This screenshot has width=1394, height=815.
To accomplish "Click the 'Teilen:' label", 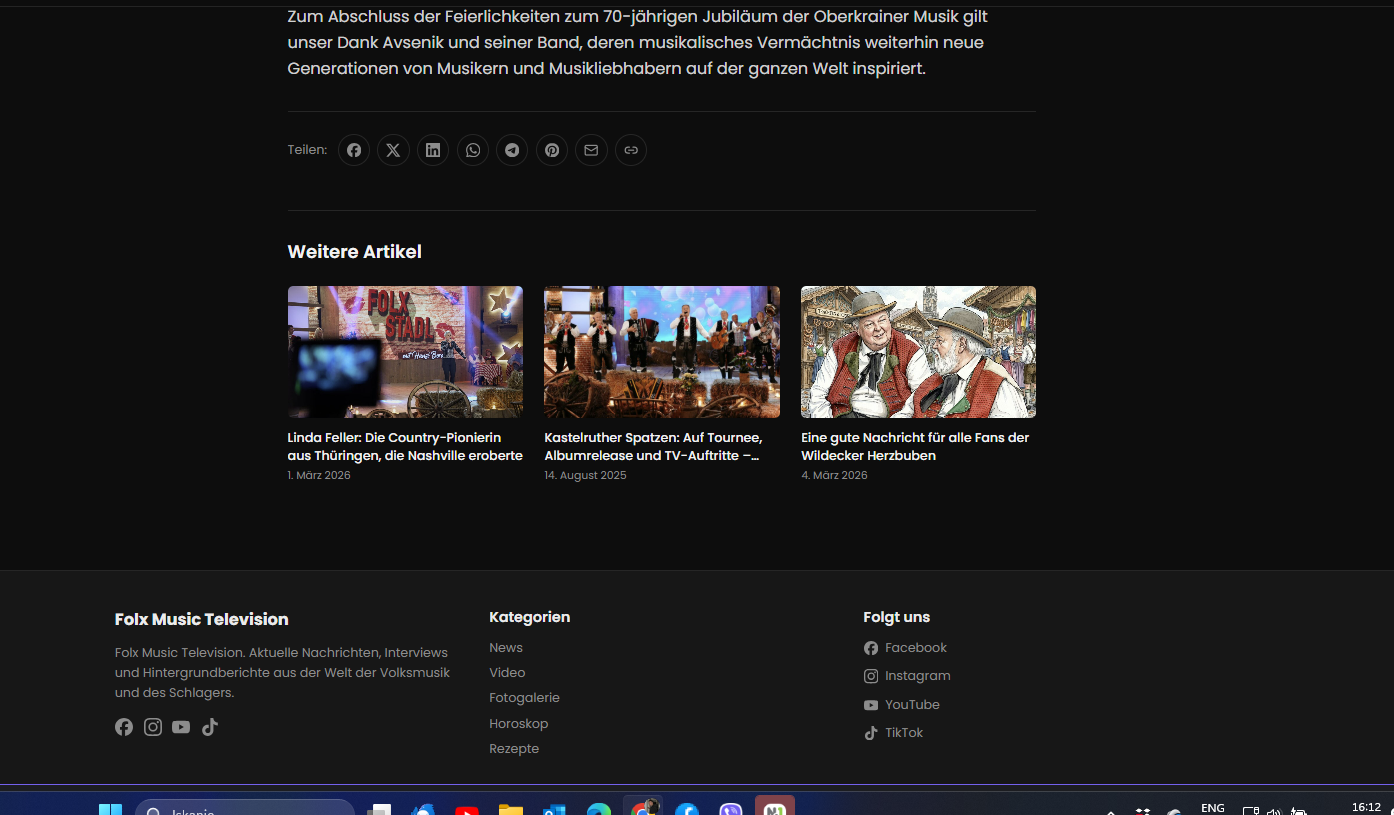I will (307, 150).
